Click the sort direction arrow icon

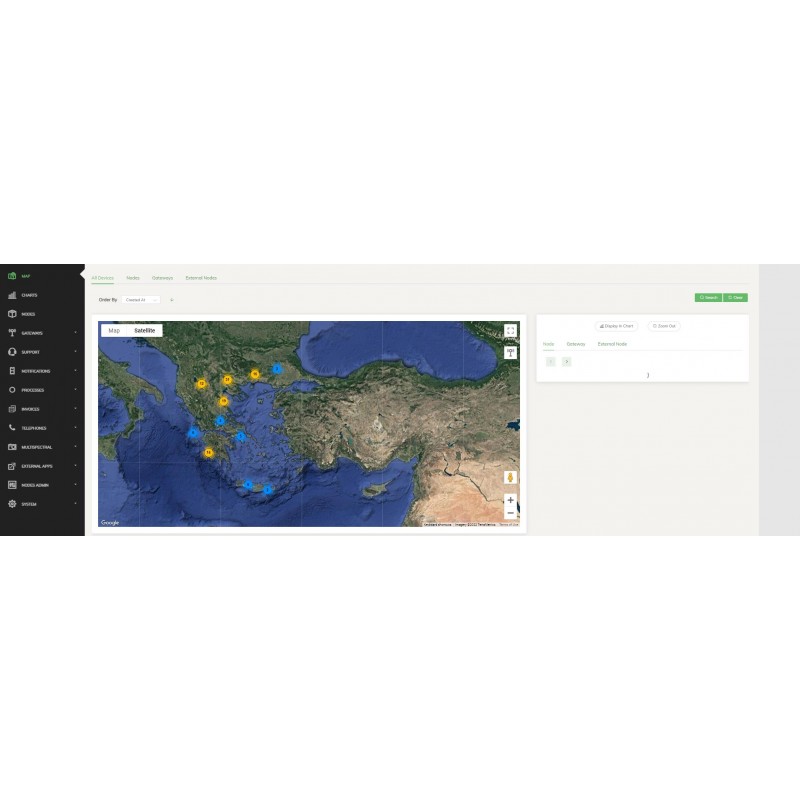coord(171,299)
